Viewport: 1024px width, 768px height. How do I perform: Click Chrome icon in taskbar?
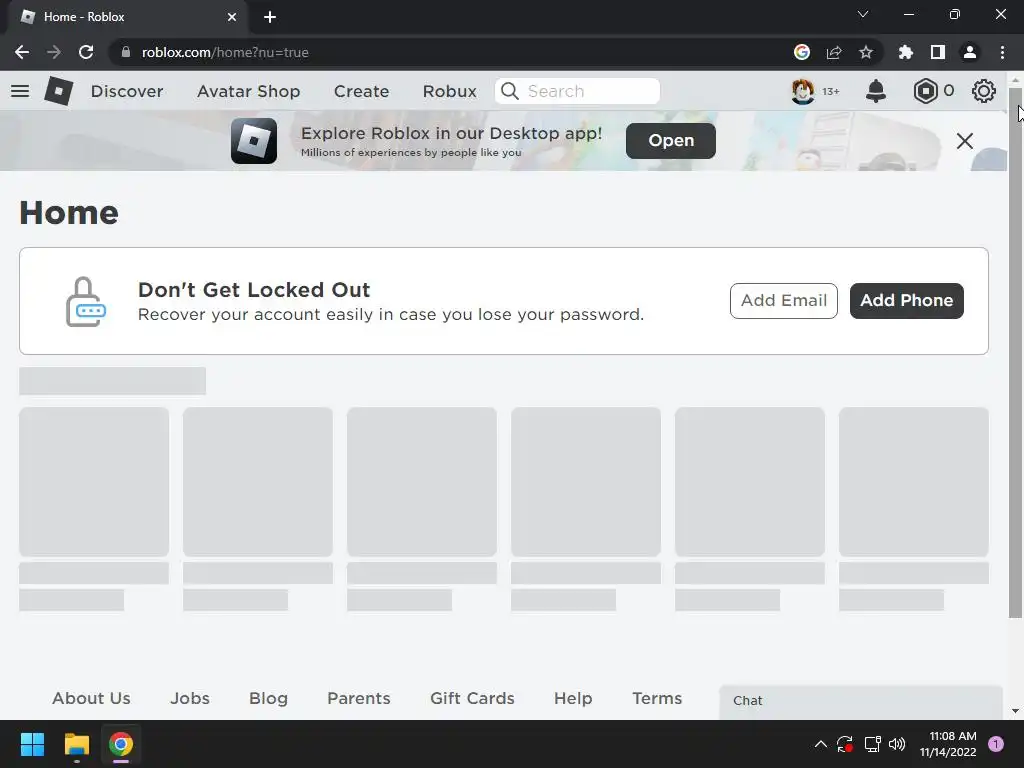coord(121,744)
